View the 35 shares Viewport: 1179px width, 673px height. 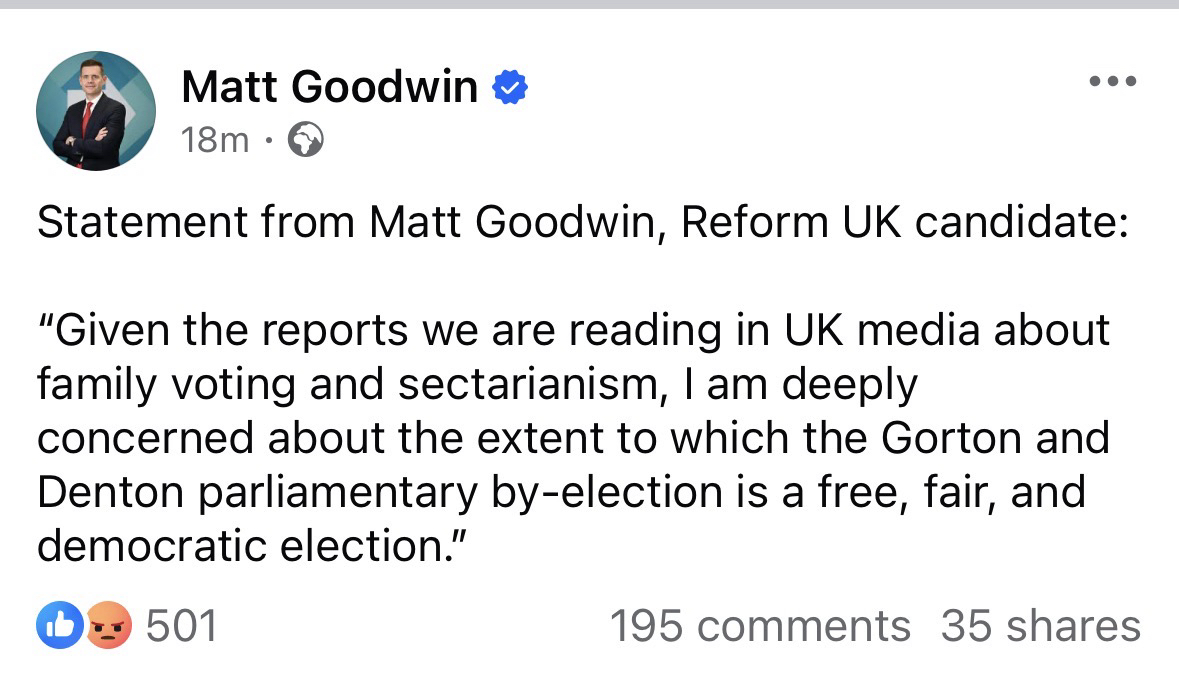pos(1040,626)
